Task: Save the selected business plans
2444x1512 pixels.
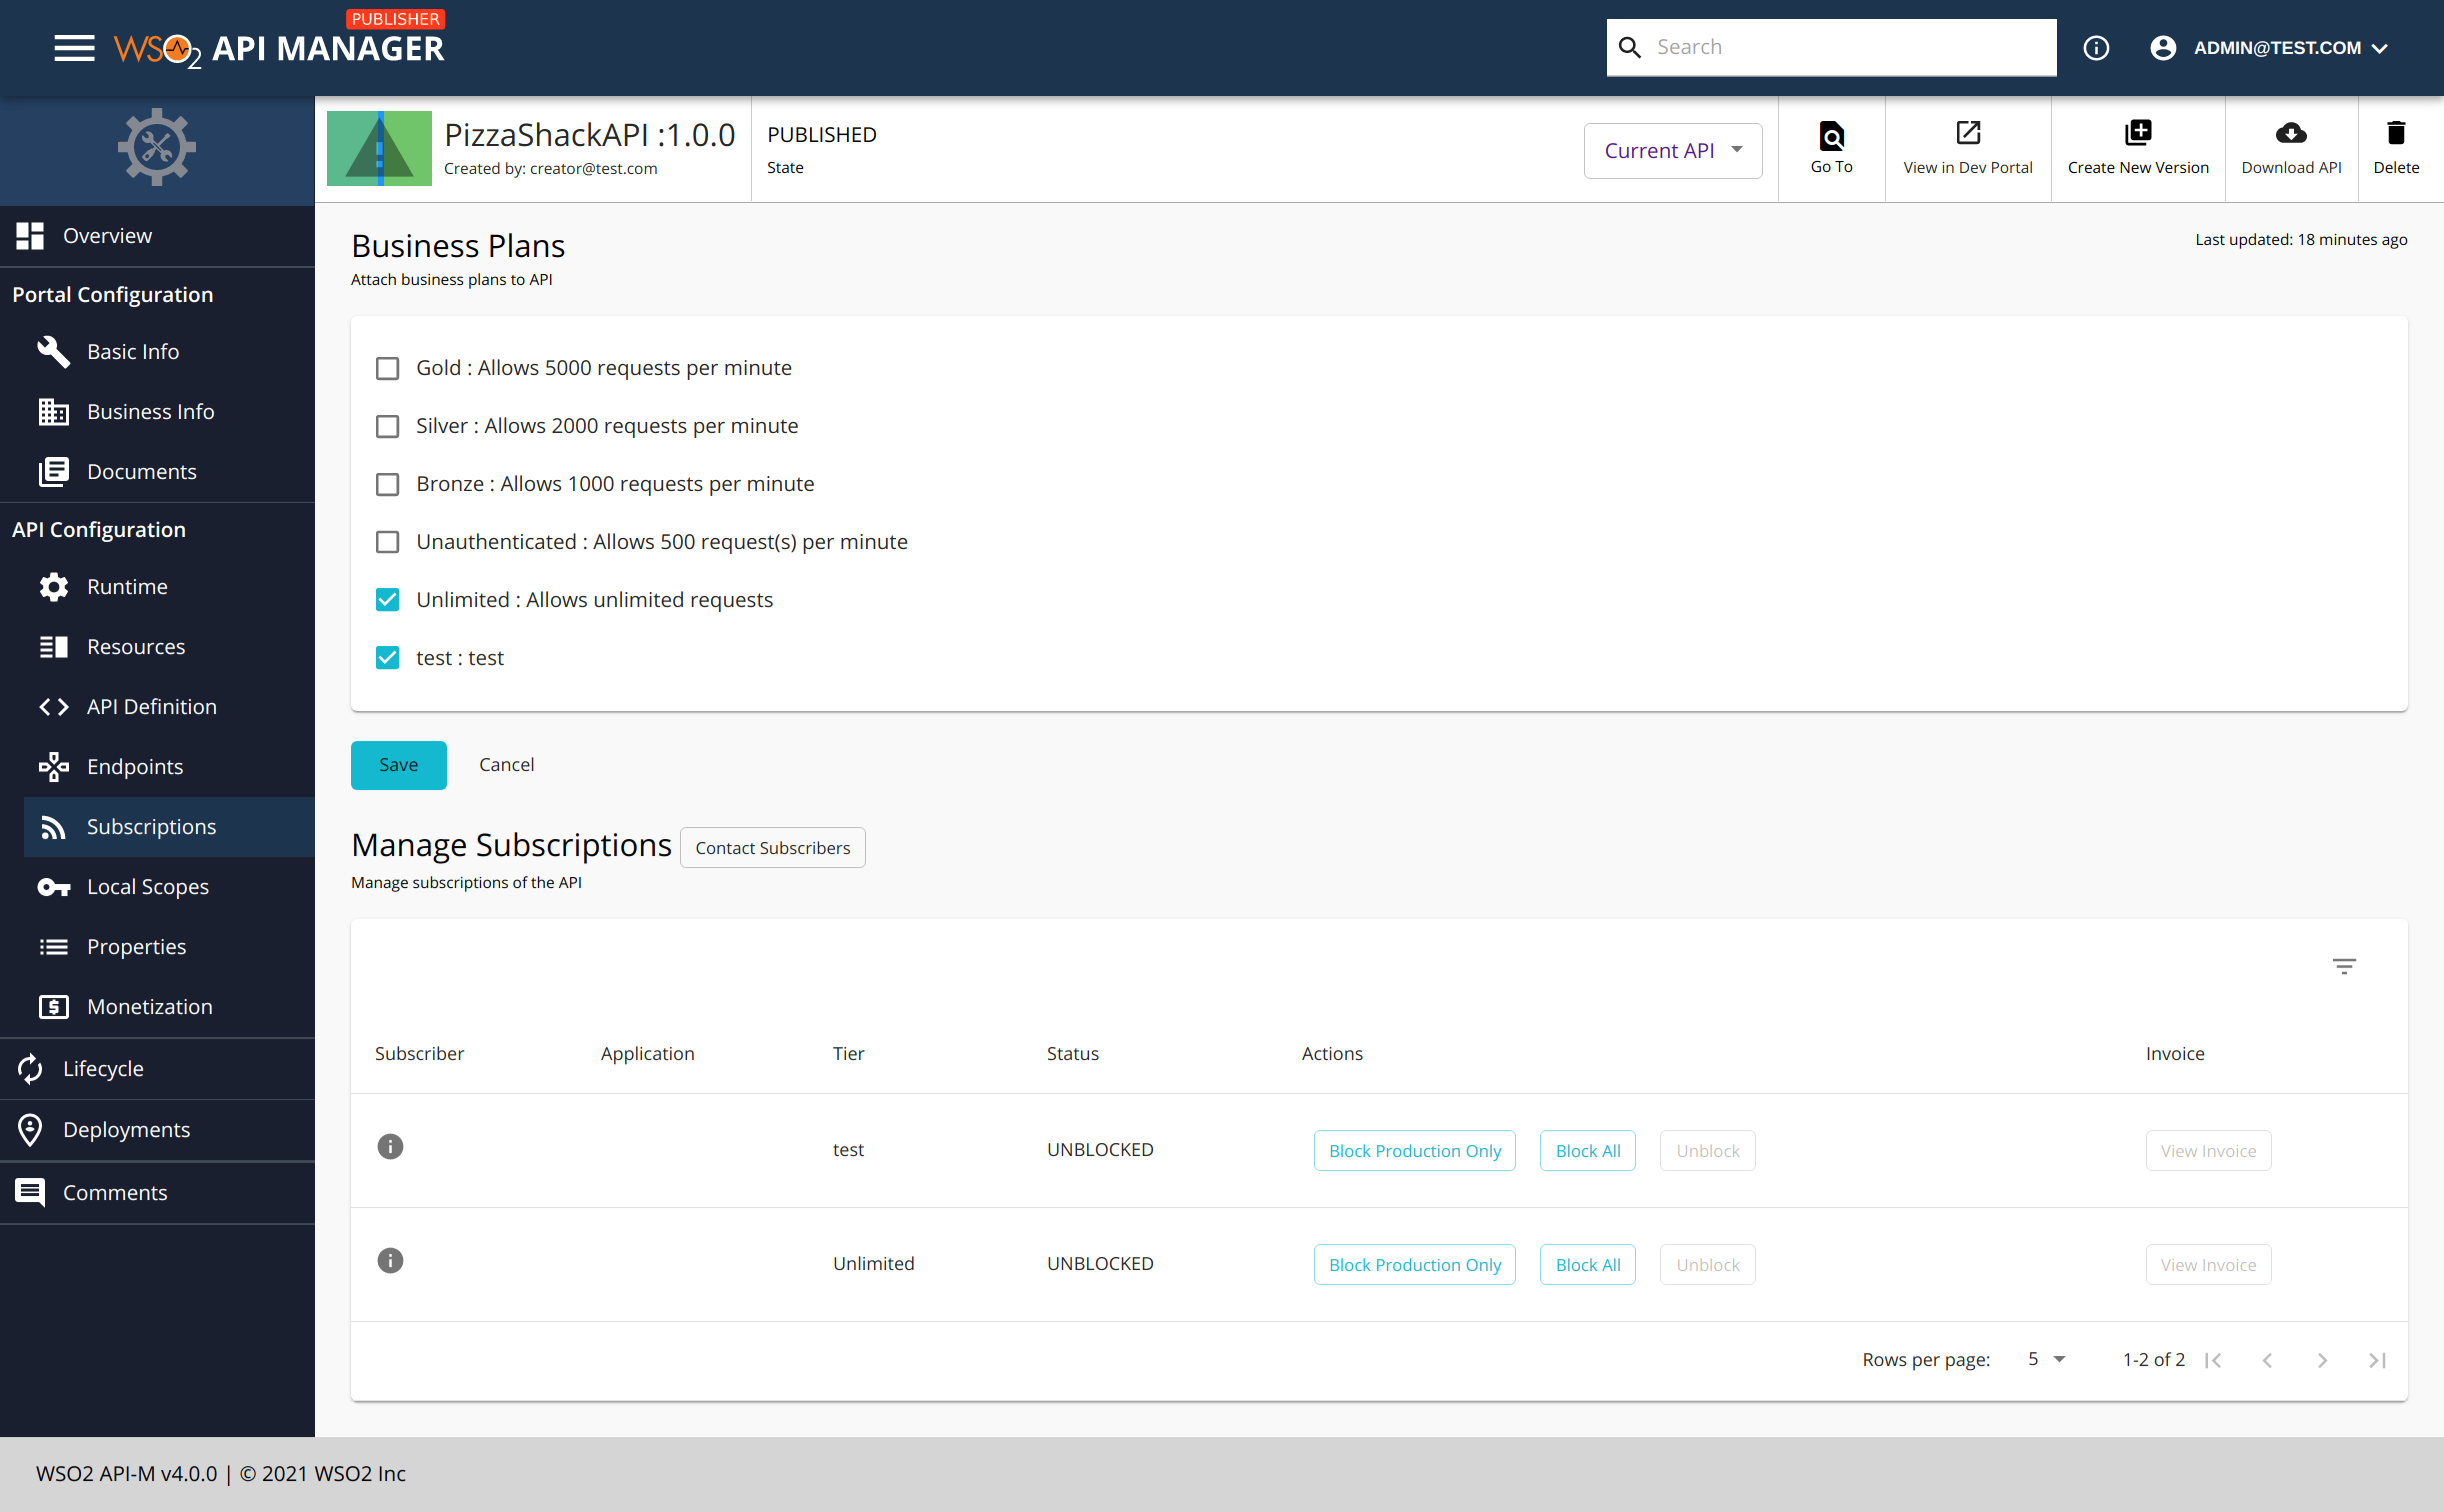Action: (x=398, y=764)
